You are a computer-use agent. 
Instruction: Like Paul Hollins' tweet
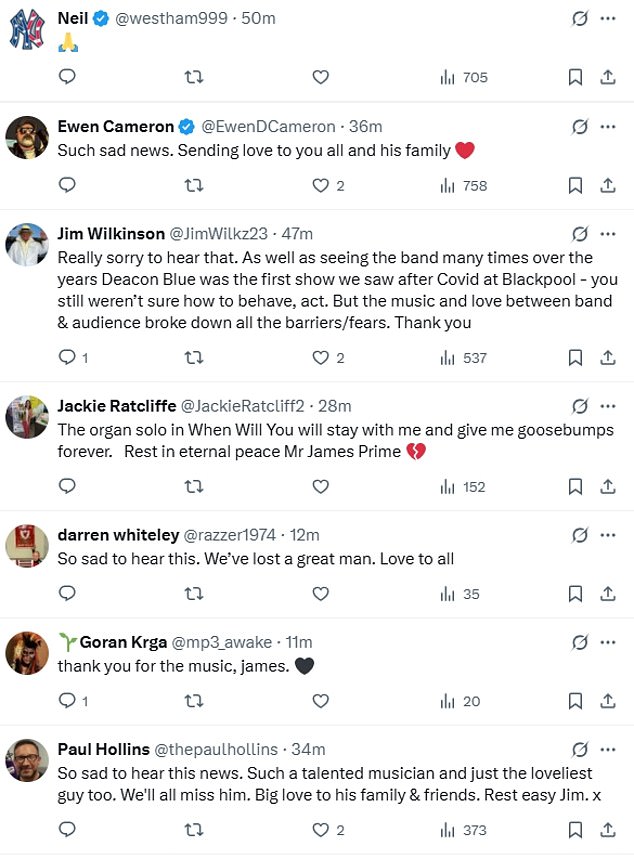pos(320,830)
